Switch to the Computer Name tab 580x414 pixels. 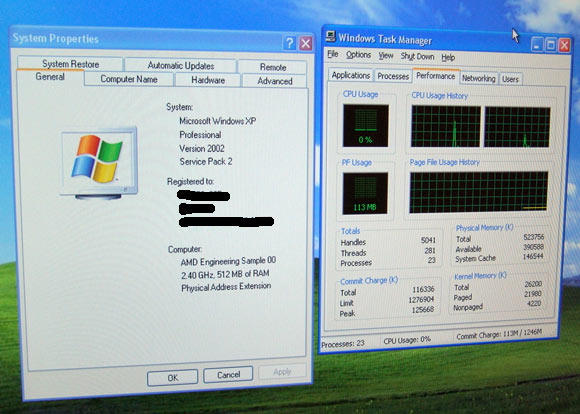click(x=129, y=79)
